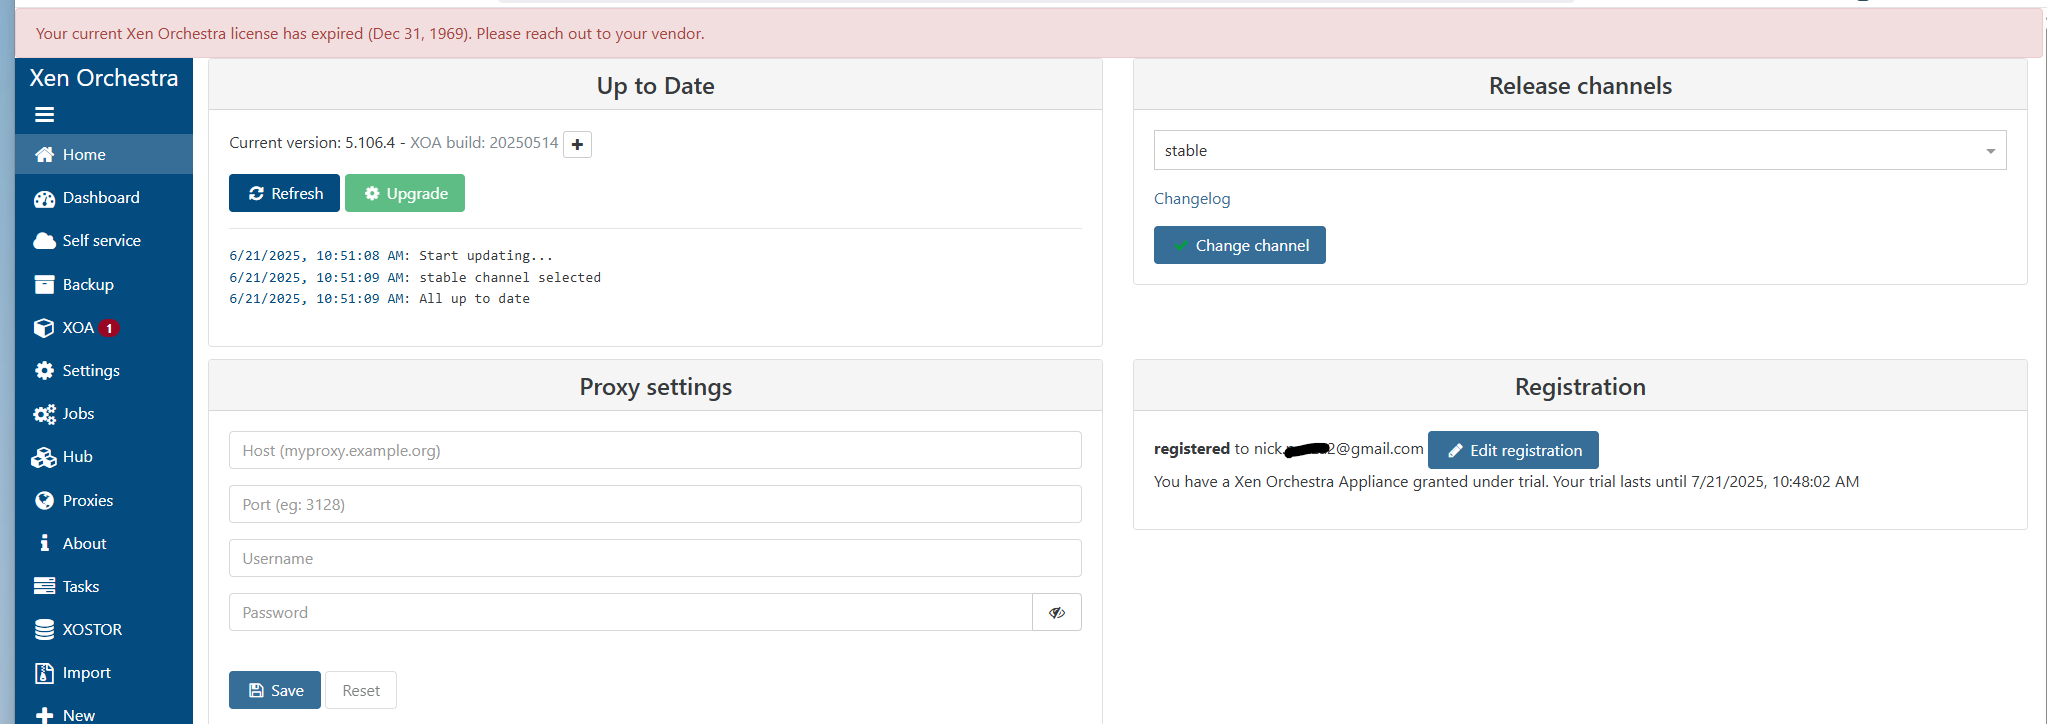Click the registered email address text
Image resolution: width=2047 pixels, height=724 pixels.
click(1339, 449)
